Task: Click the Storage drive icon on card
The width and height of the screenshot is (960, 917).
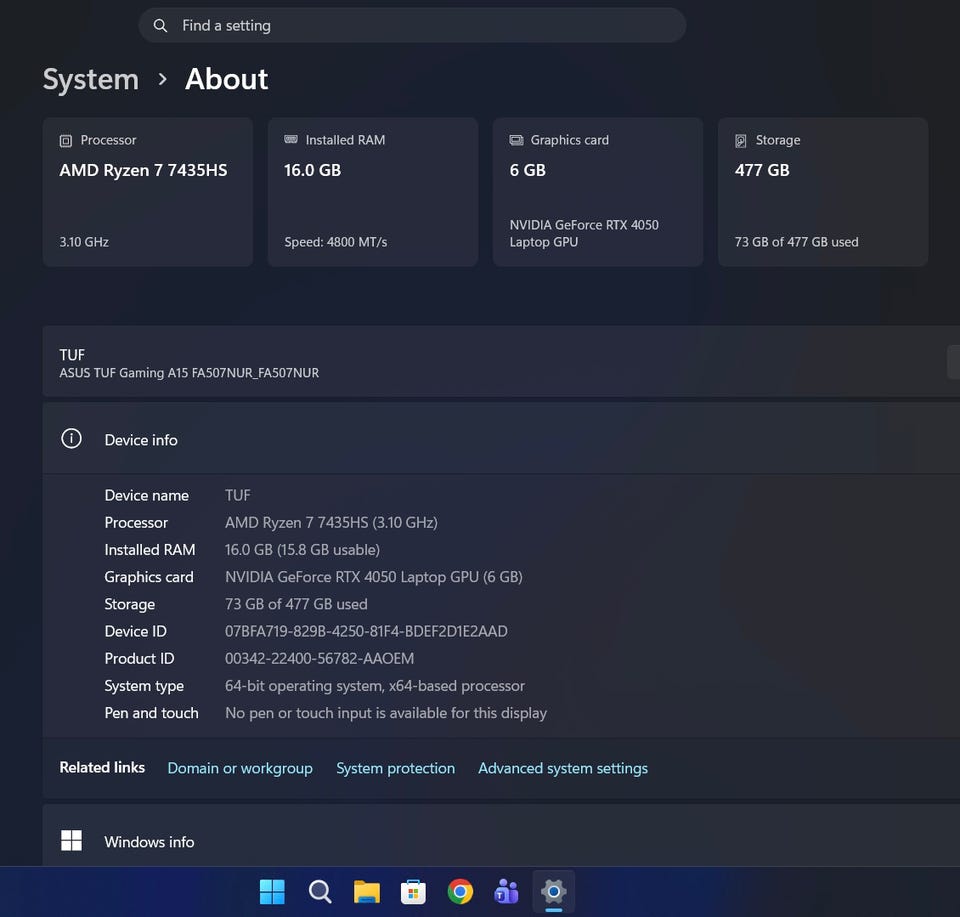Action: click(x=741, y=141)
